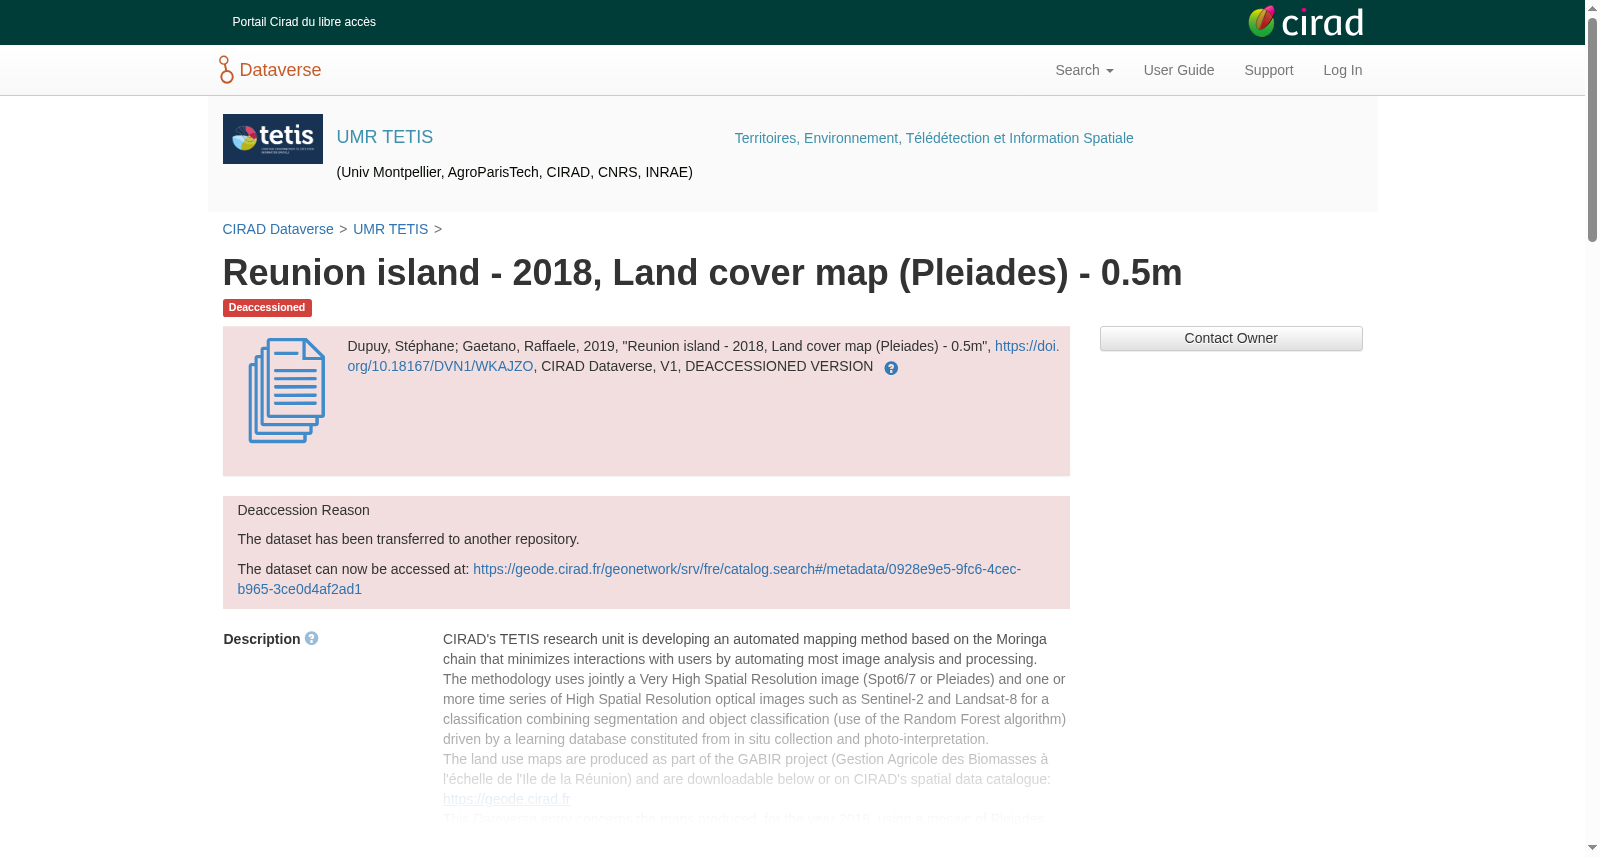
Task: Open the Search dropdown menu
Action: (1084, 70)
